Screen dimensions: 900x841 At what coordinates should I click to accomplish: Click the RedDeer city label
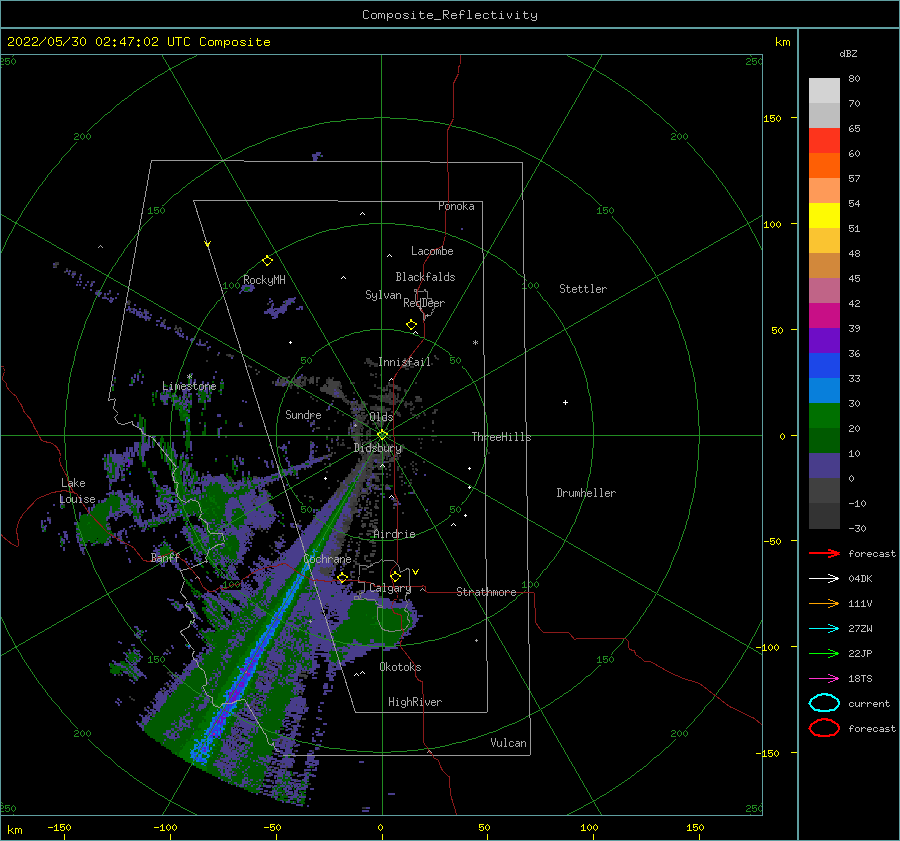coord(424,303)
